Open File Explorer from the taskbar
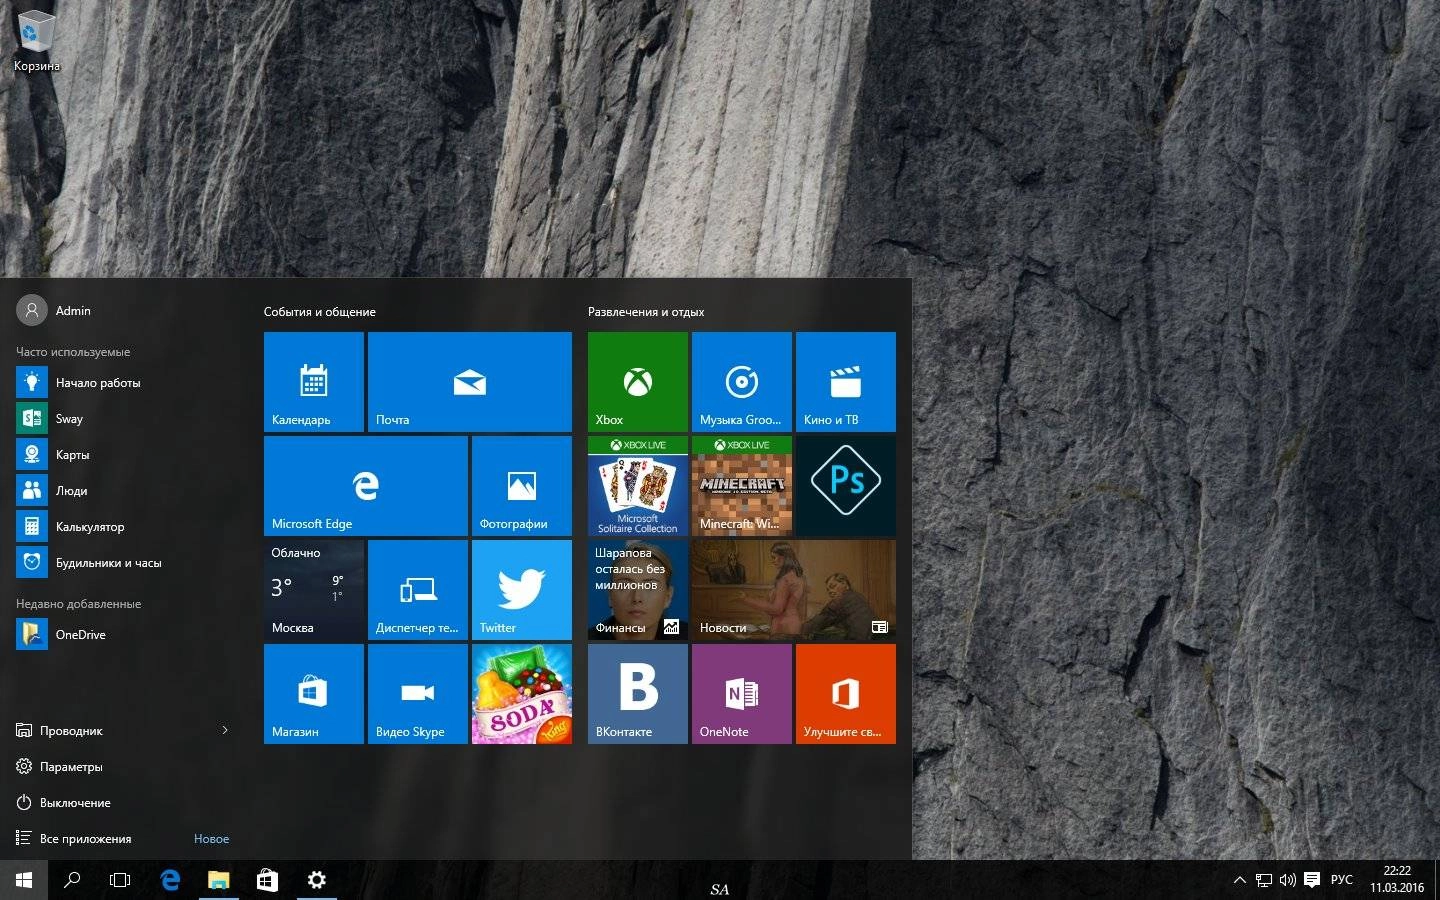 (x=218, y=880)
